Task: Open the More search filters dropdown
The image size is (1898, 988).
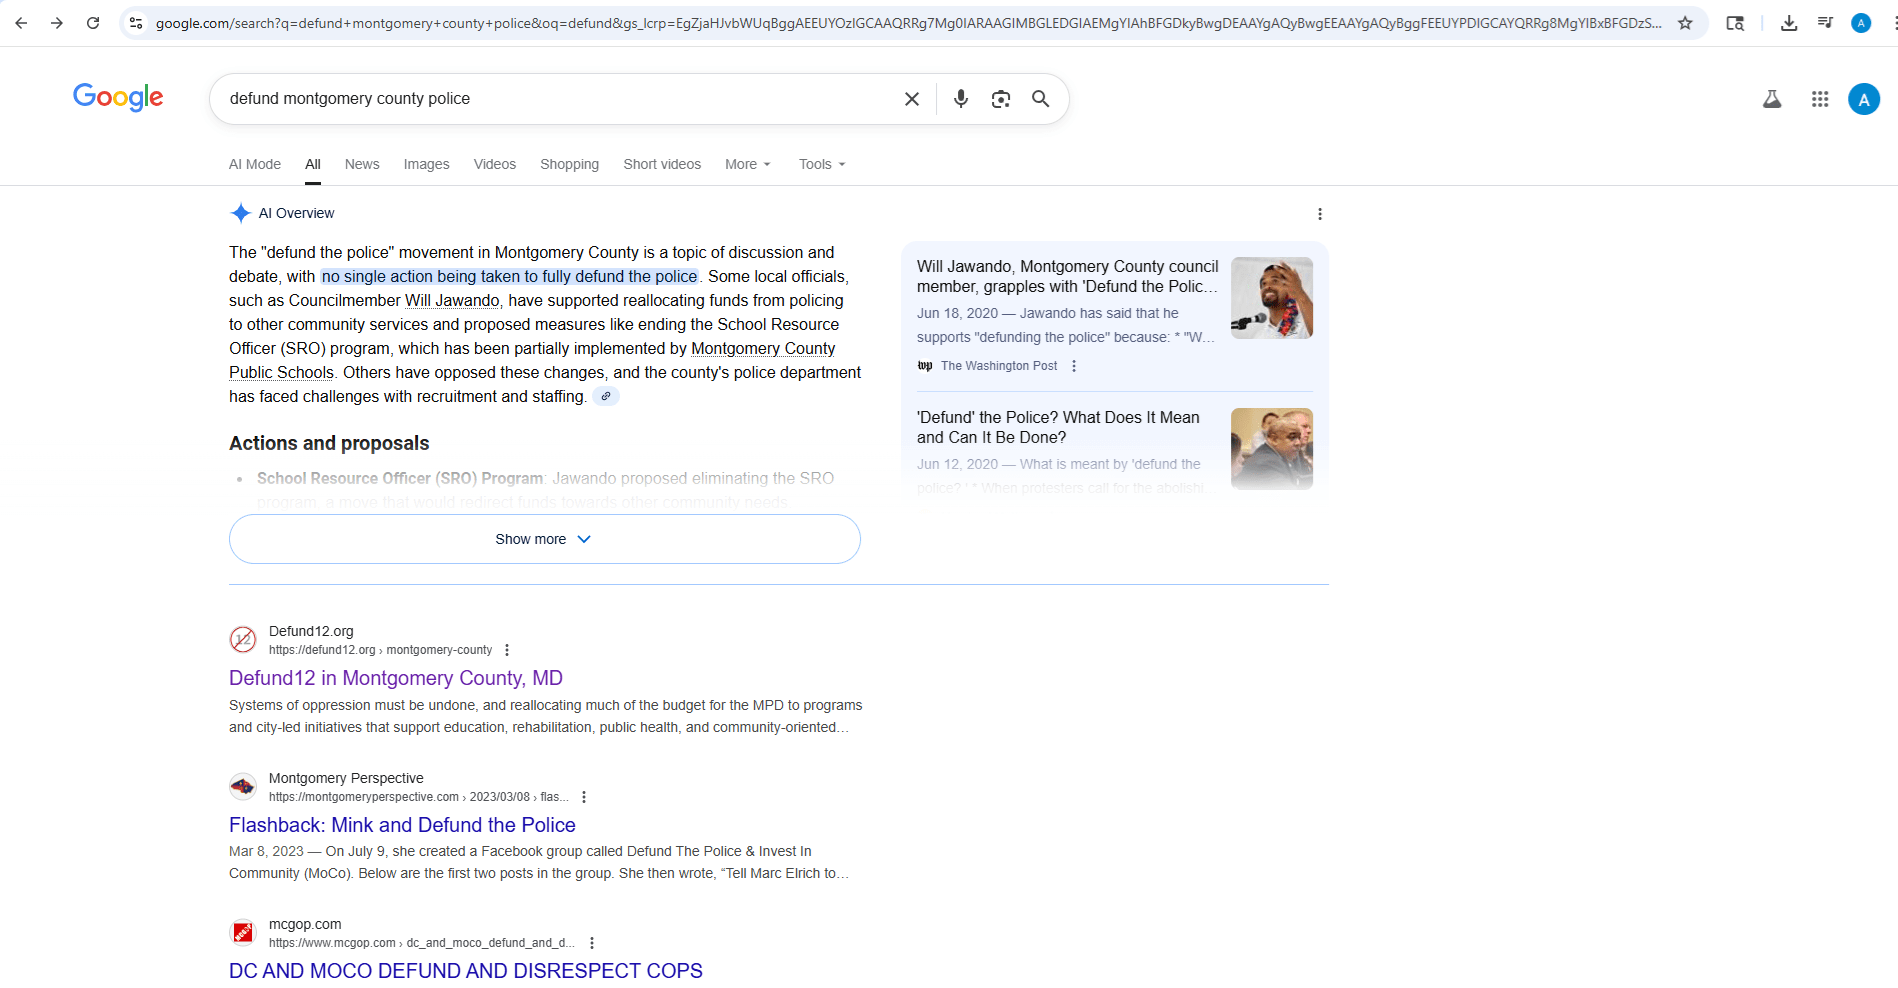Action: [747, 164]
